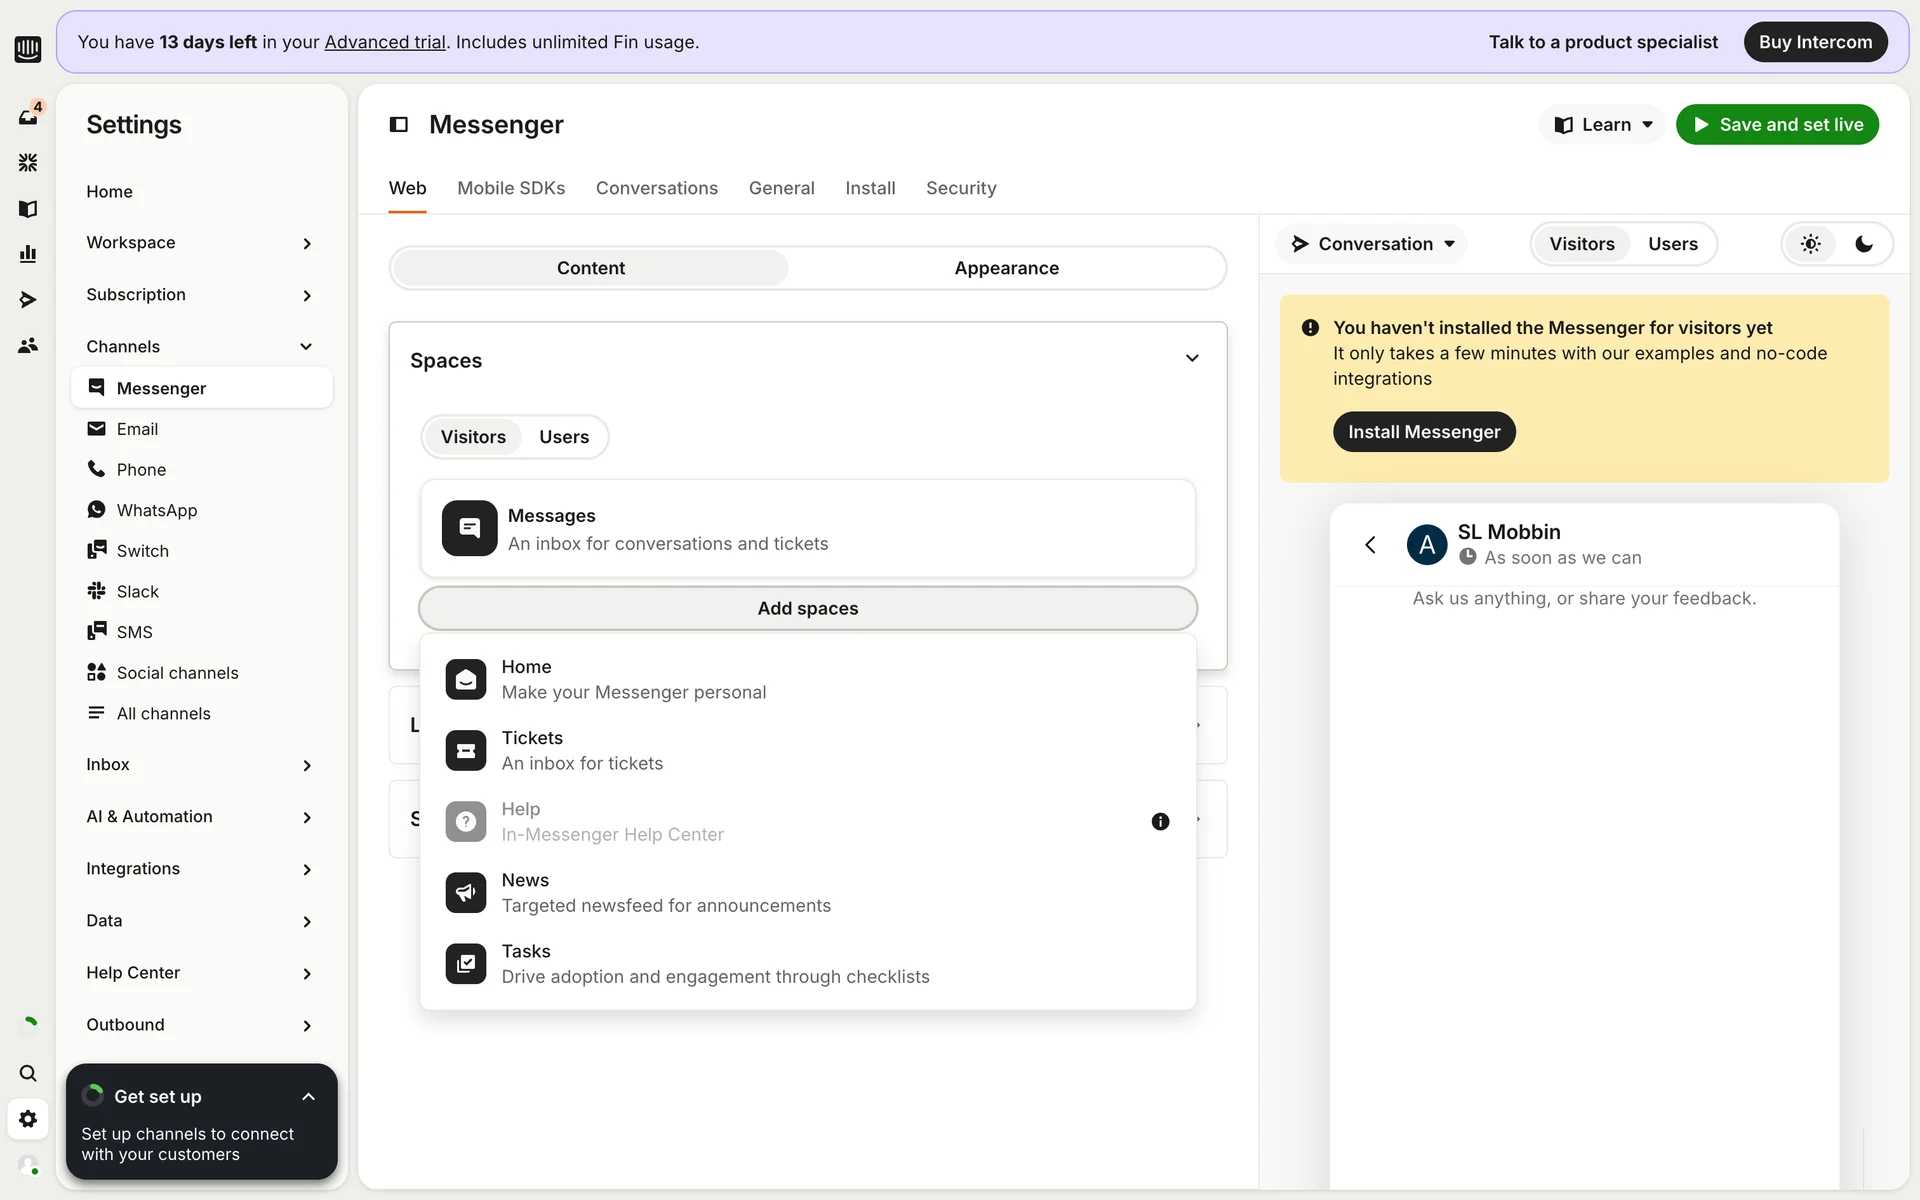
Task: Open the contacts people icon in sidebar
Action: click(x=28, y=346)
